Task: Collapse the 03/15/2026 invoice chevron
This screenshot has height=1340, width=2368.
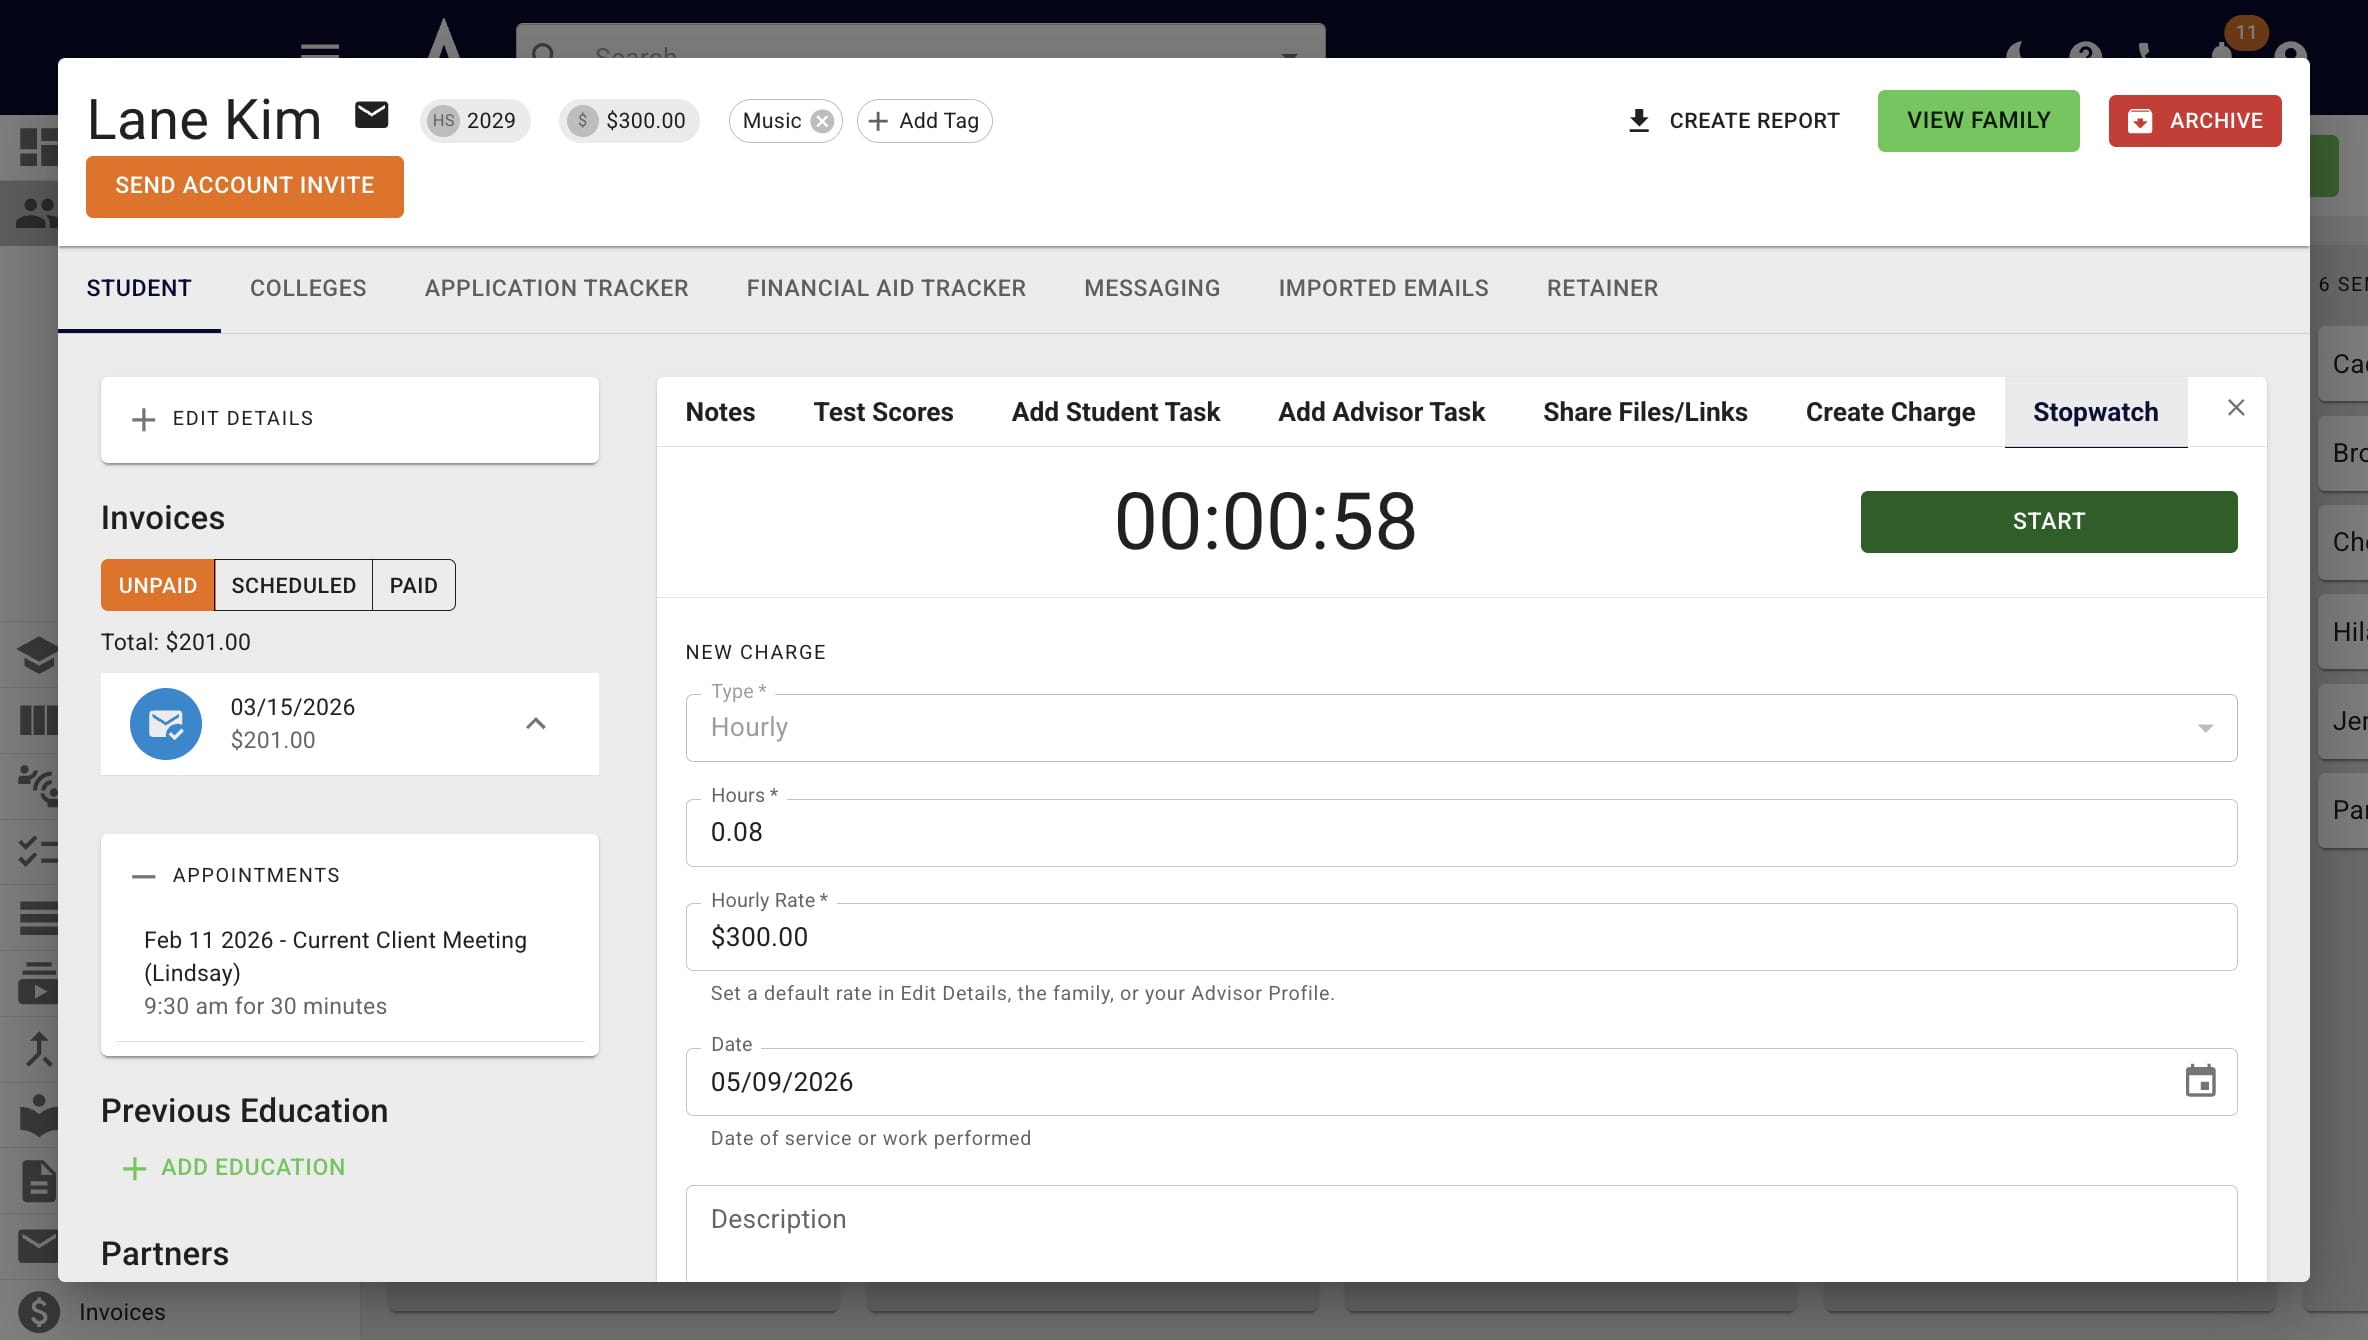Action: (536, 723)
